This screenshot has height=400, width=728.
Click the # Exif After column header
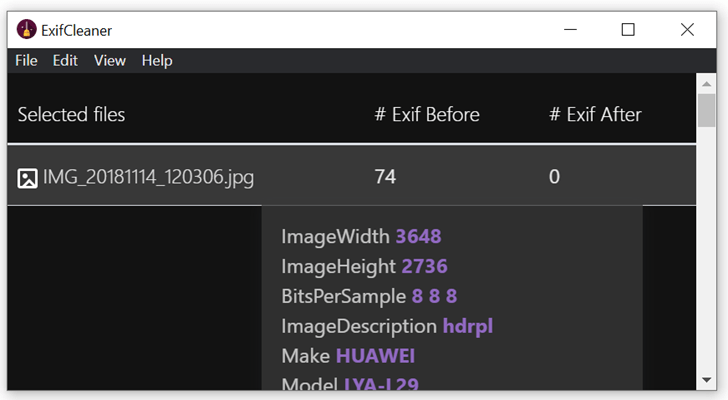[x=595, y=115]
